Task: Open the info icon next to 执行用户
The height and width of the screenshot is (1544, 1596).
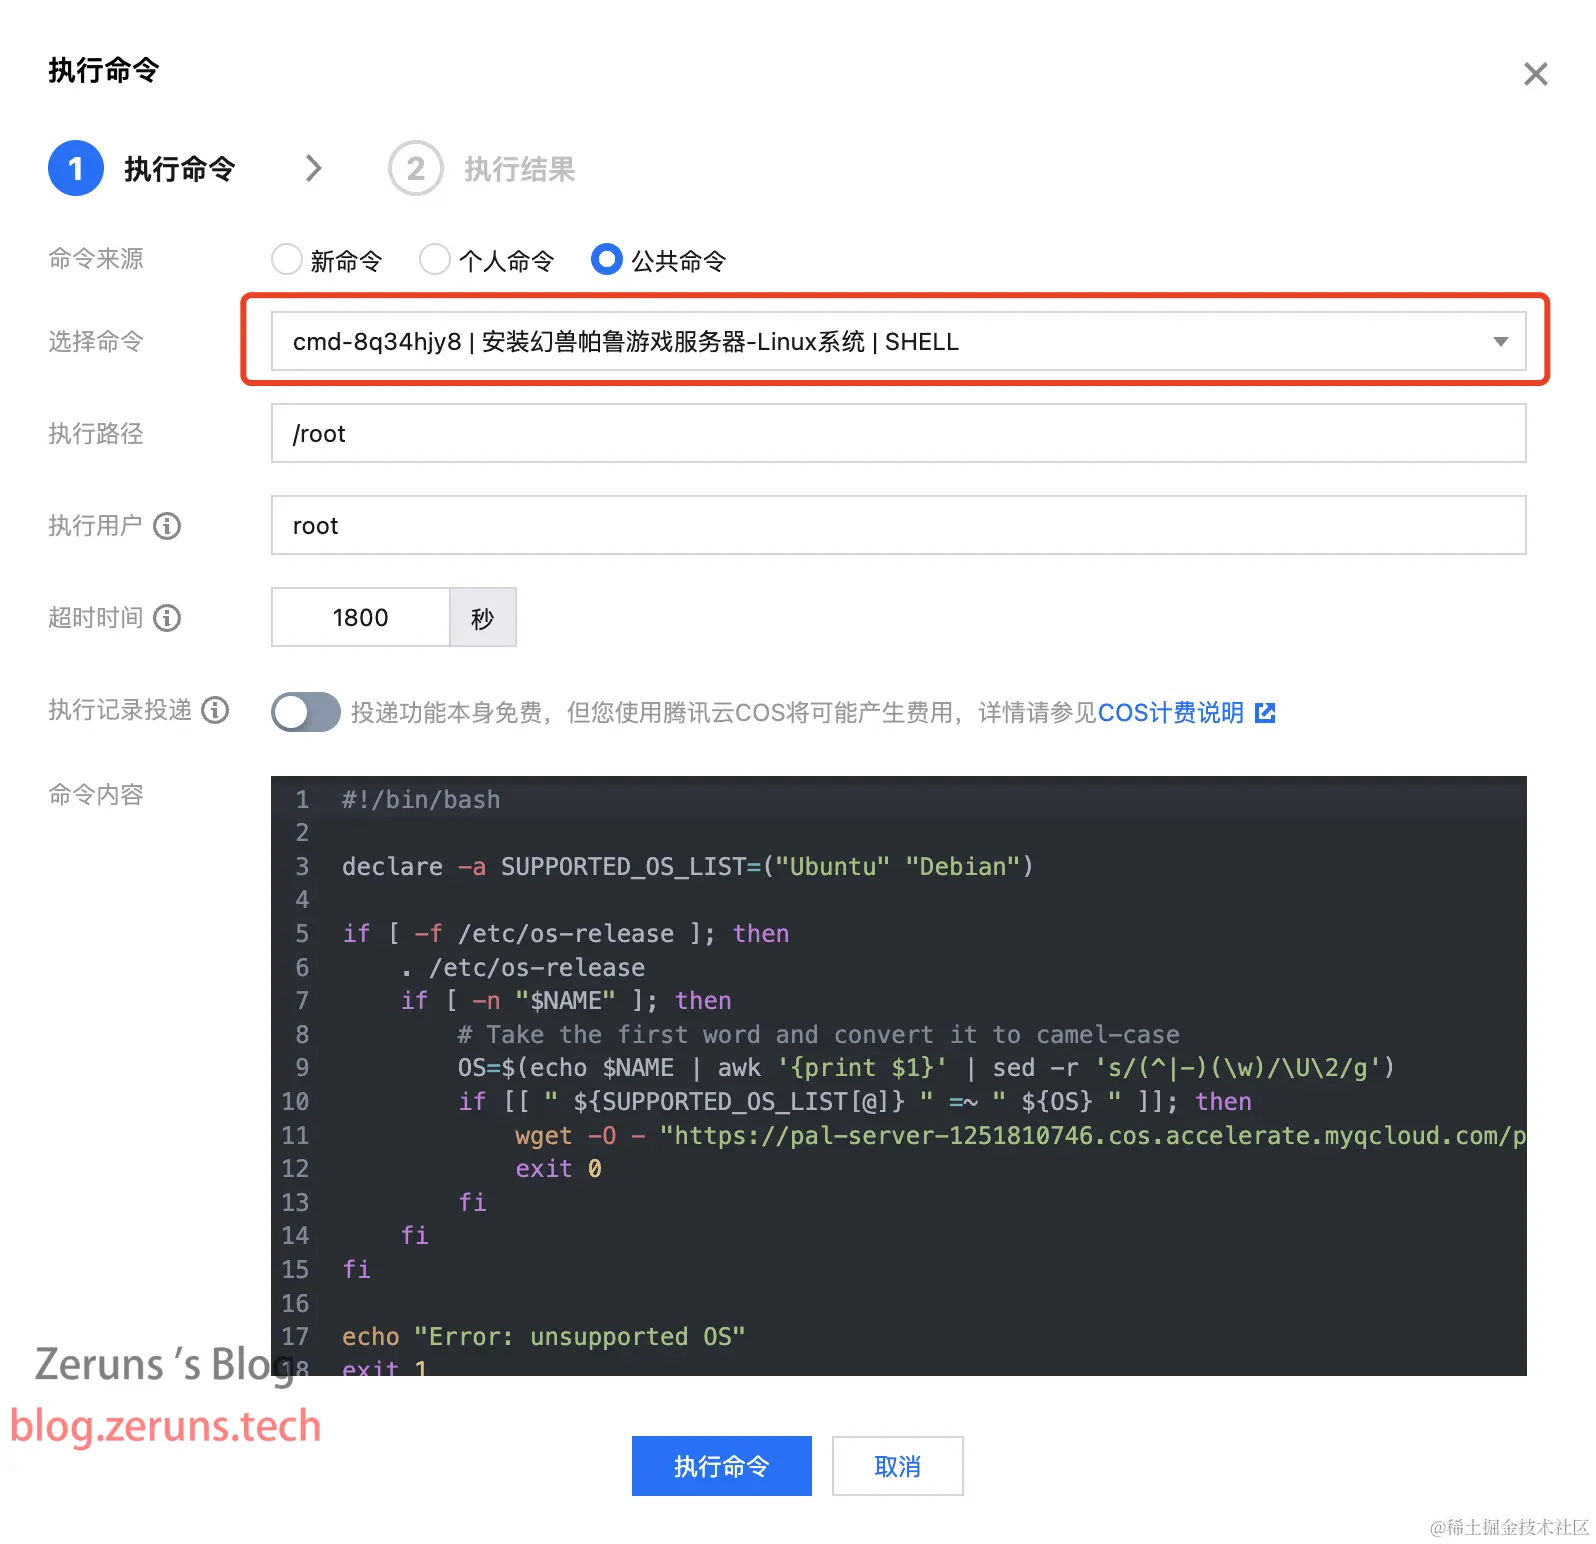Action: point(167,525)
